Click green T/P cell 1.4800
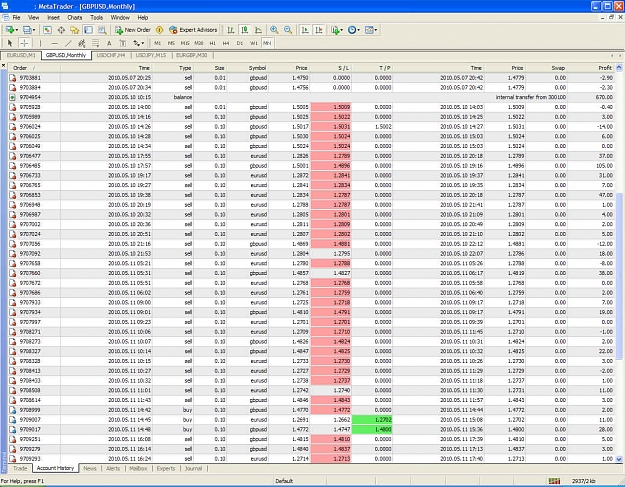This screenshot has width=625, height=487. tap(372, 430)
